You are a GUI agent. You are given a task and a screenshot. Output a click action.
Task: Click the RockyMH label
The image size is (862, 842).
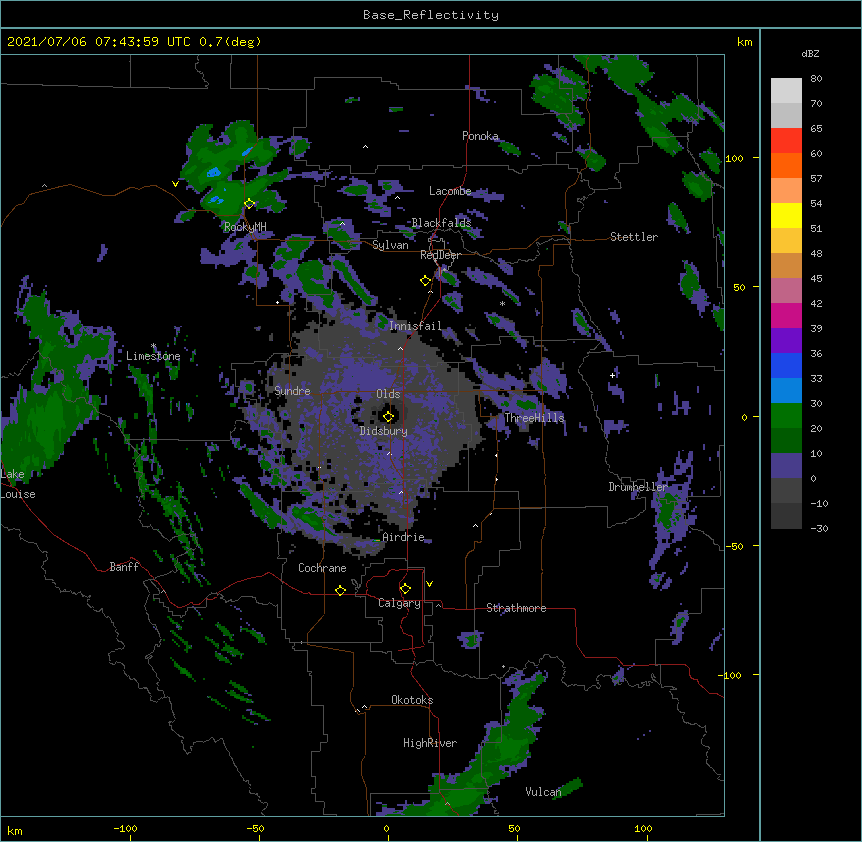click(x=245, y=226)
